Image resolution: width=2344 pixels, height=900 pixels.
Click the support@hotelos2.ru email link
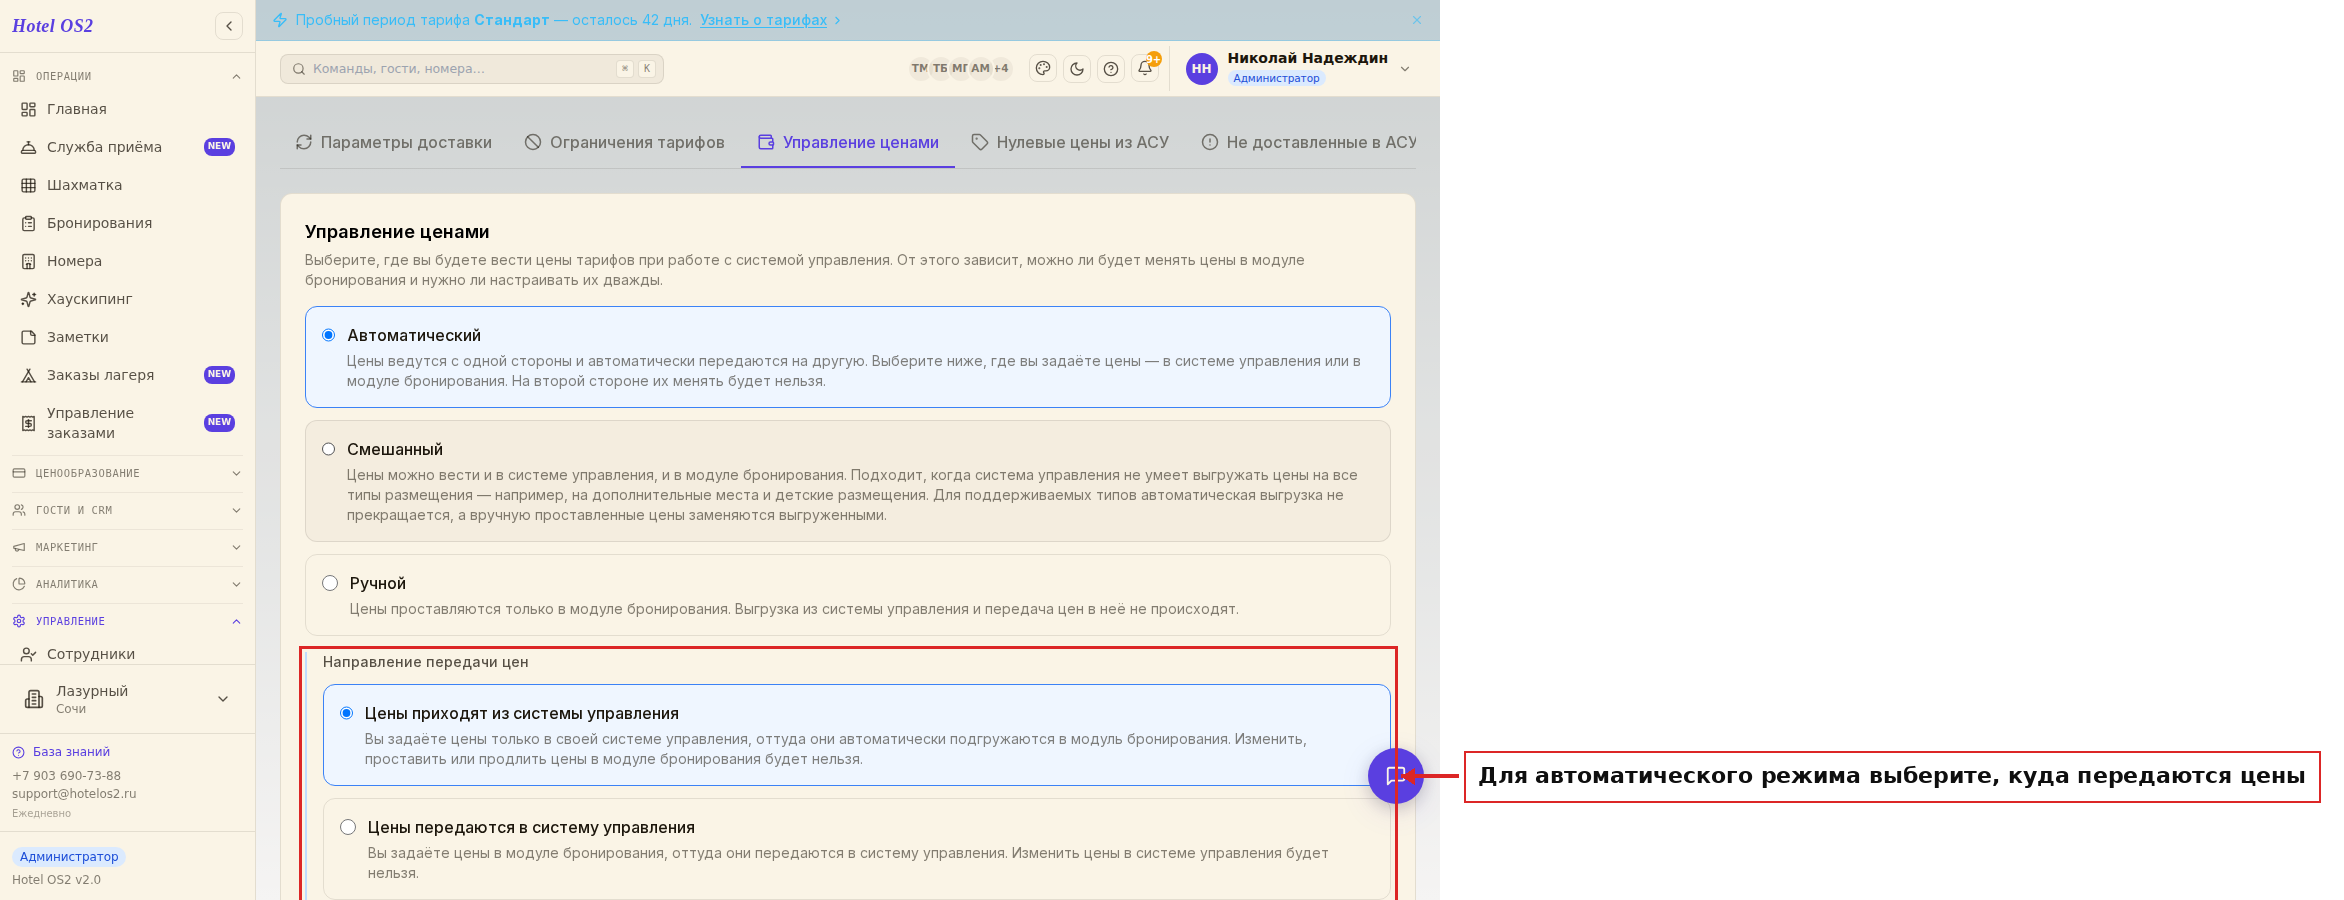coord(74,794)
